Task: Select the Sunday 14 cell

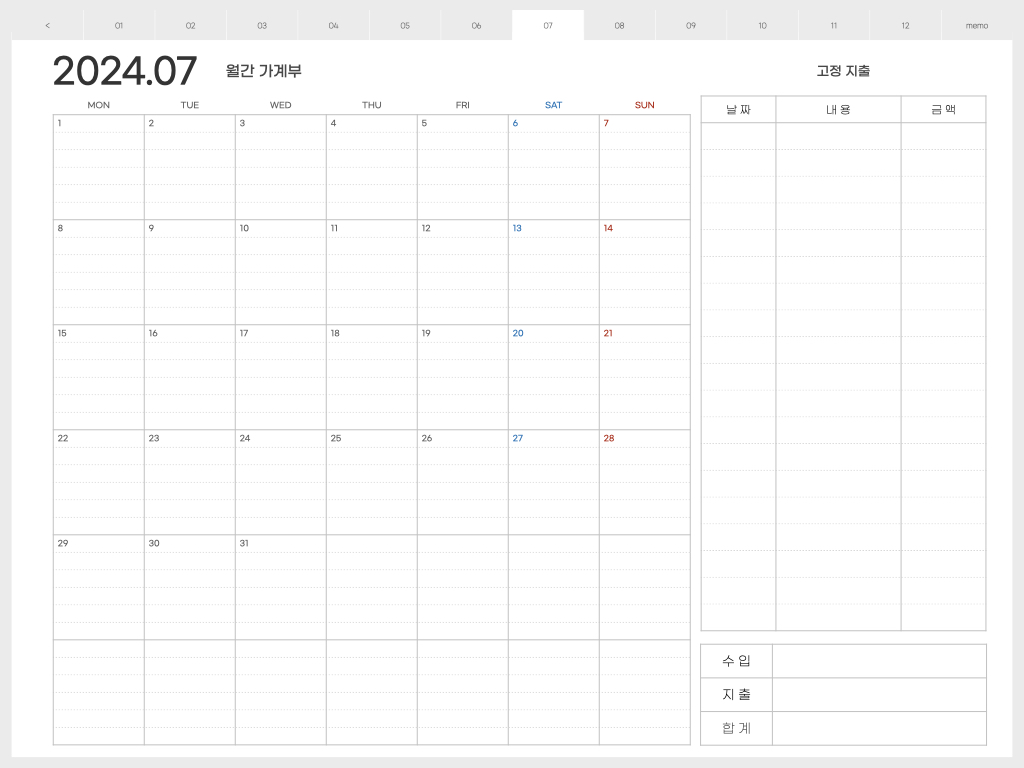Action: 645,272
